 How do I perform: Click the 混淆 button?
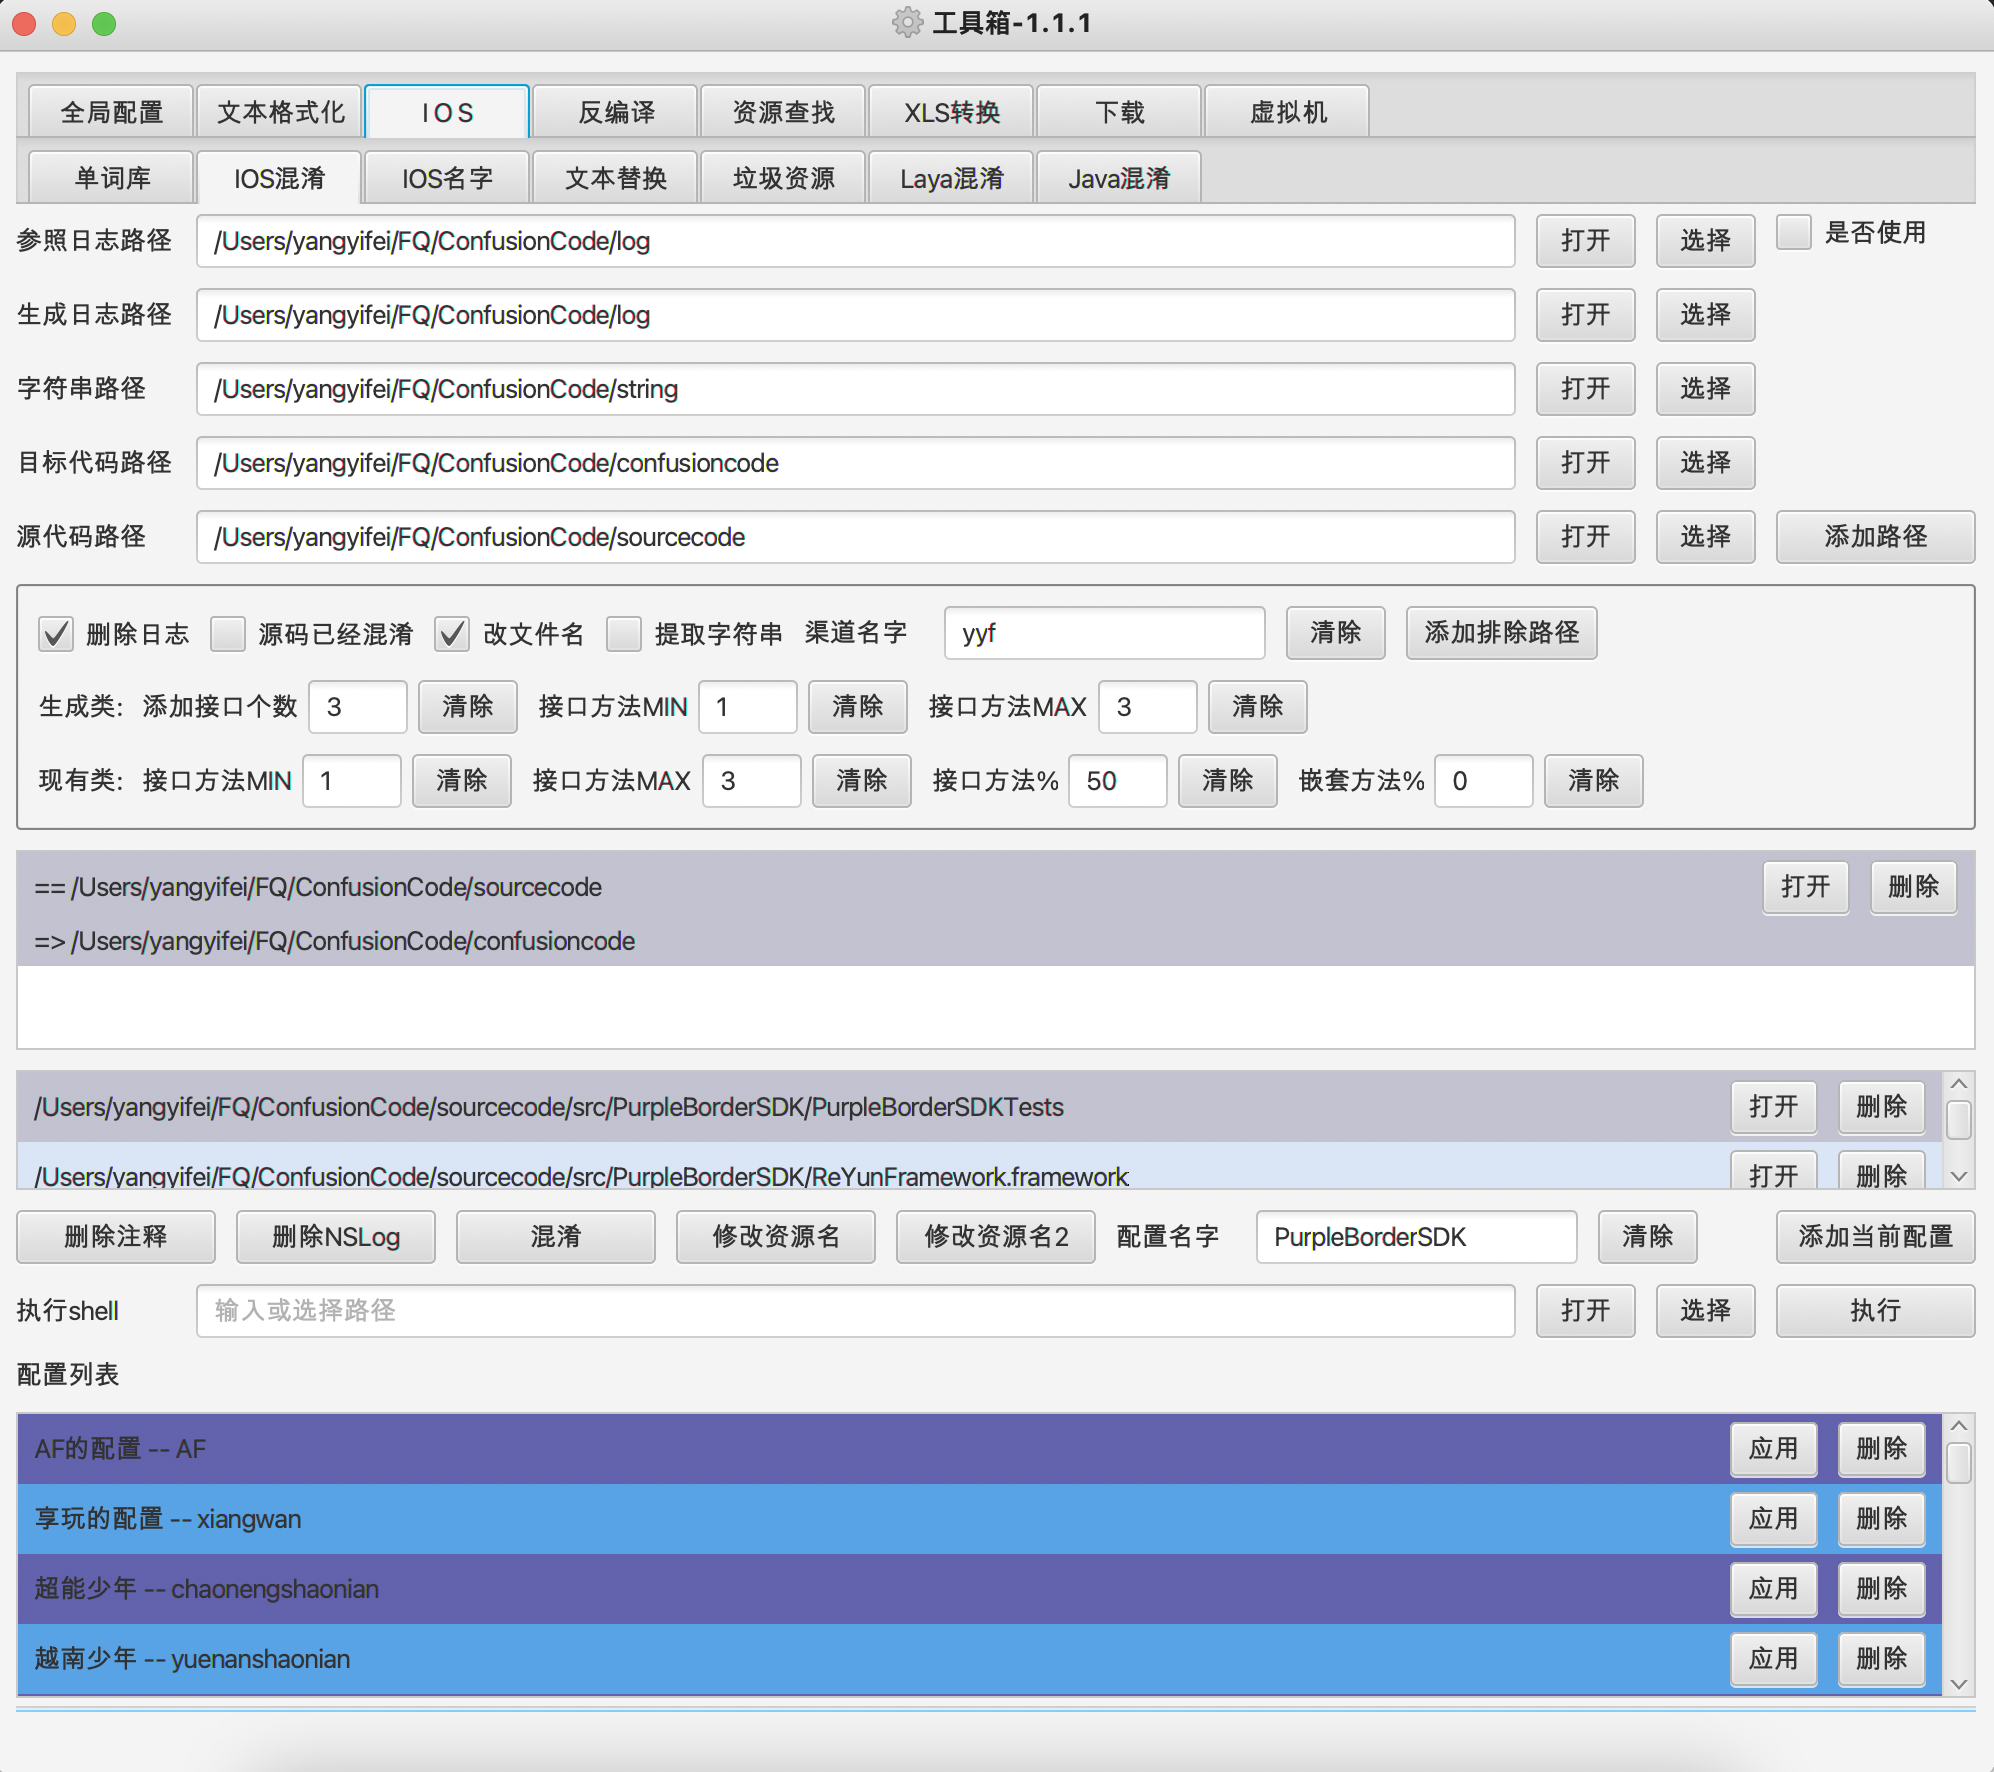(556, 1237)
